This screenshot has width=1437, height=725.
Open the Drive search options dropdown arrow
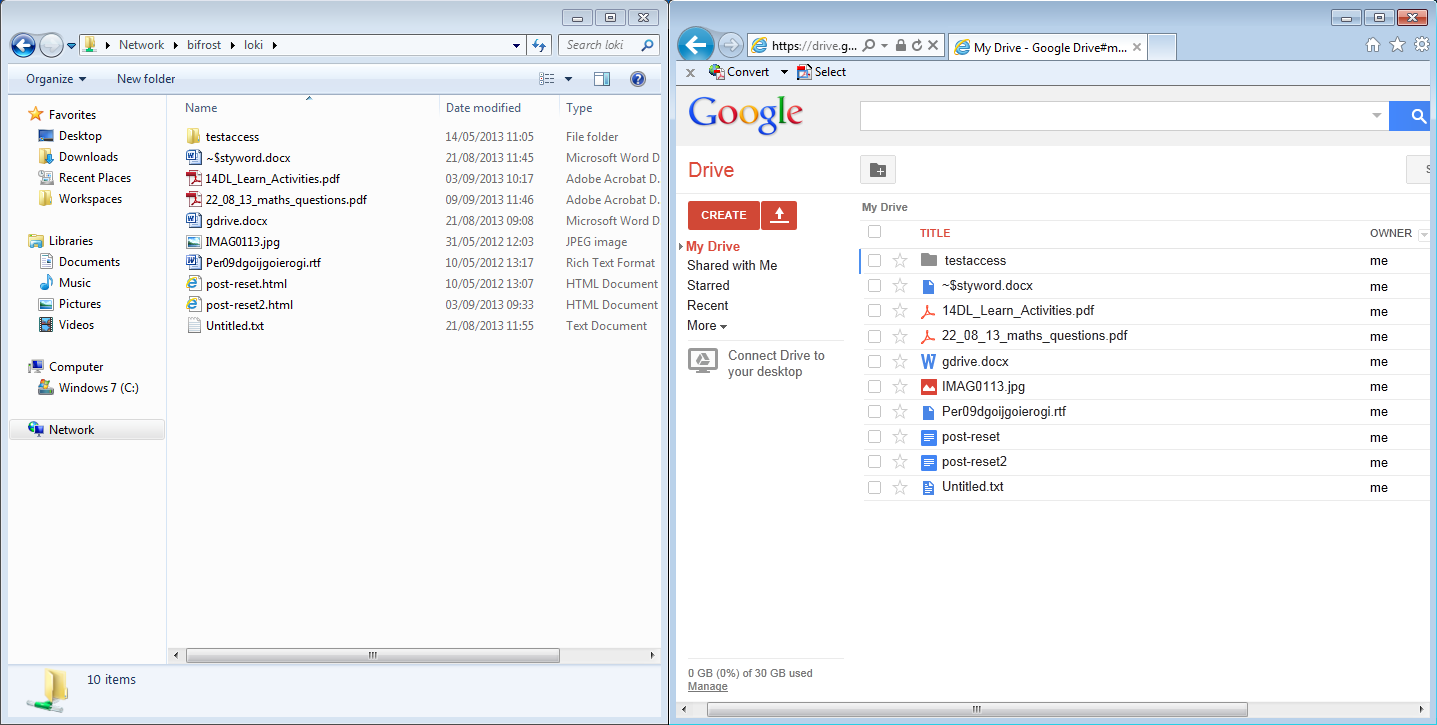[x=1377, y=117]
